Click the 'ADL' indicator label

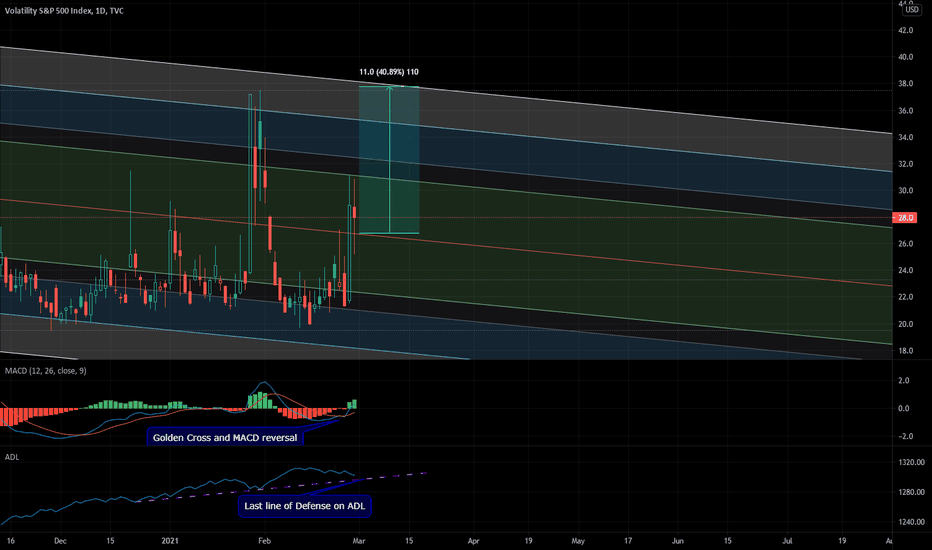[x=12, y=457]
